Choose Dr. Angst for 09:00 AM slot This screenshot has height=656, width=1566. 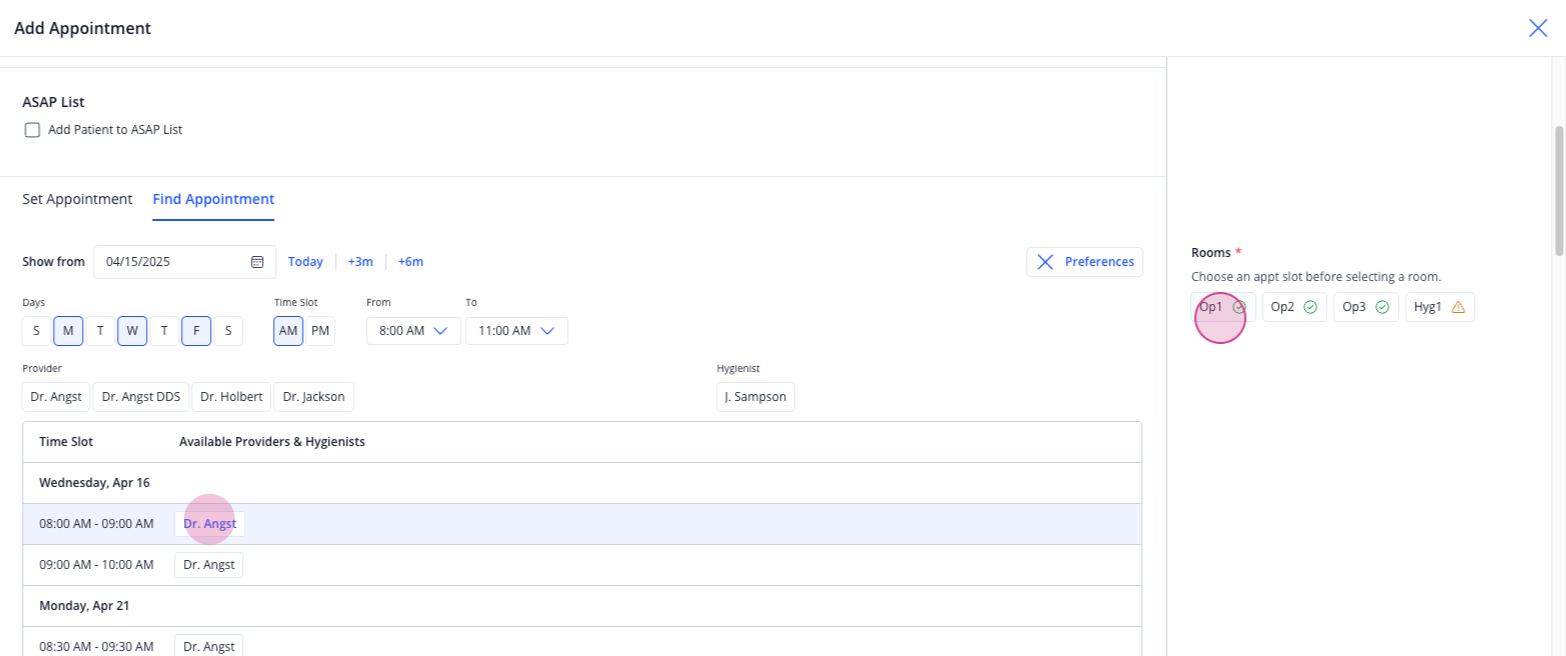[x=209, y=565]
